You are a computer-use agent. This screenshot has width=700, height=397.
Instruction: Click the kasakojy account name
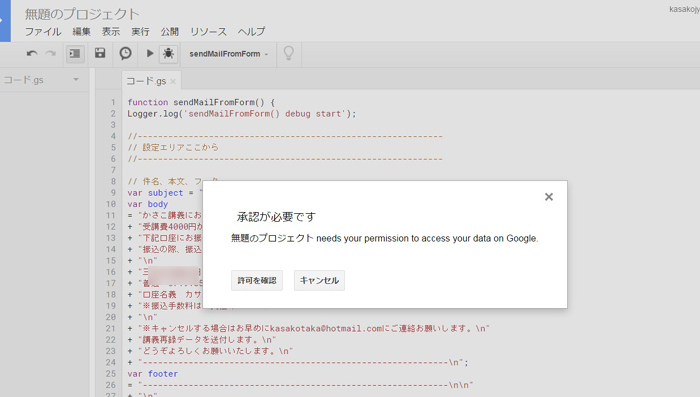click(x=684, y=9)
